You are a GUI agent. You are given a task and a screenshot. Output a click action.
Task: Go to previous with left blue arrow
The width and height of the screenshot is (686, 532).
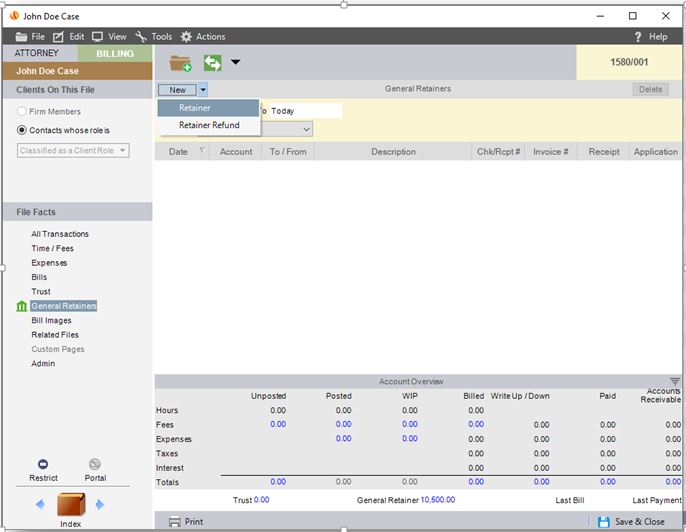tap(40, 504)
